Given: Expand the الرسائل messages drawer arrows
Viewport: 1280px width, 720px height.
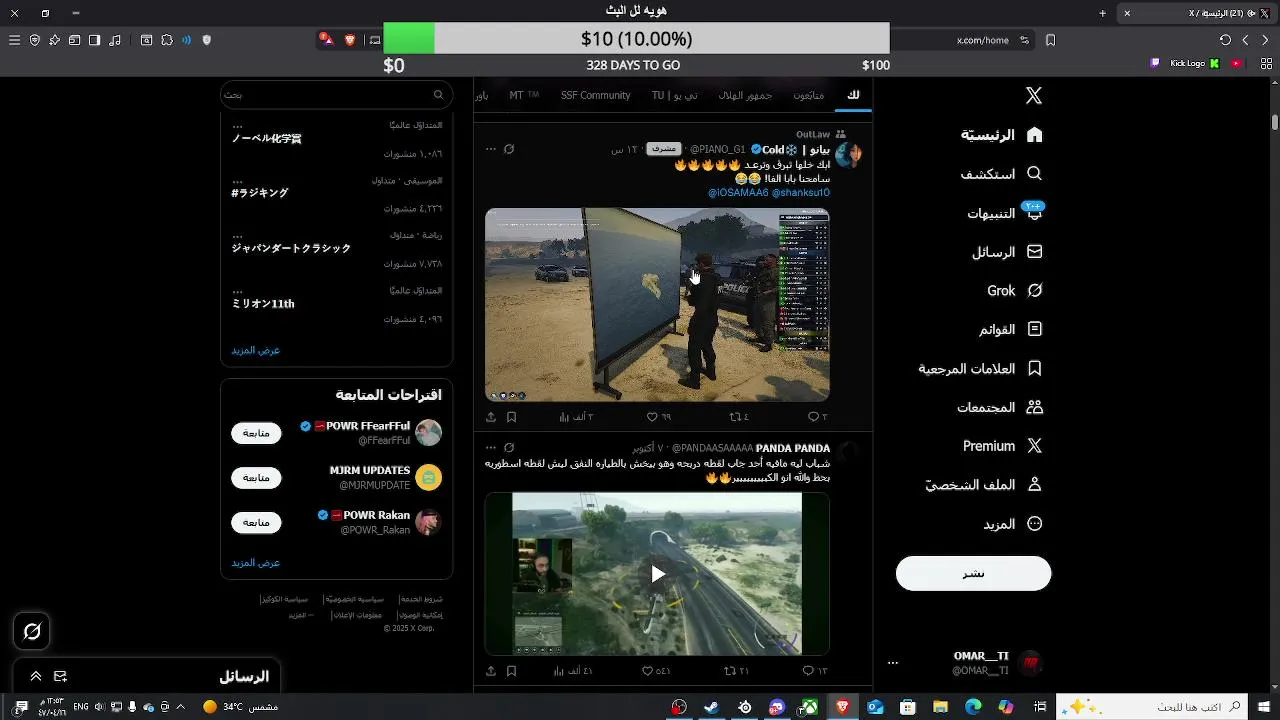Looking at the screenshot, I should click(36, 677).
